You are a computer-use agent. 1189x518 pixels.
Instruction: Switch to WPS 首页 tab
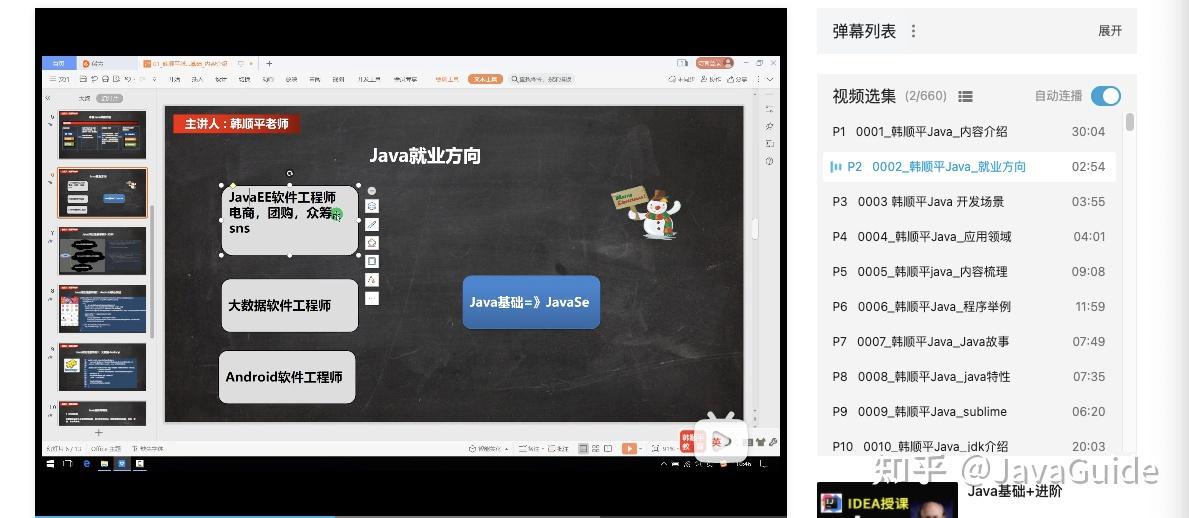[58, 64]
